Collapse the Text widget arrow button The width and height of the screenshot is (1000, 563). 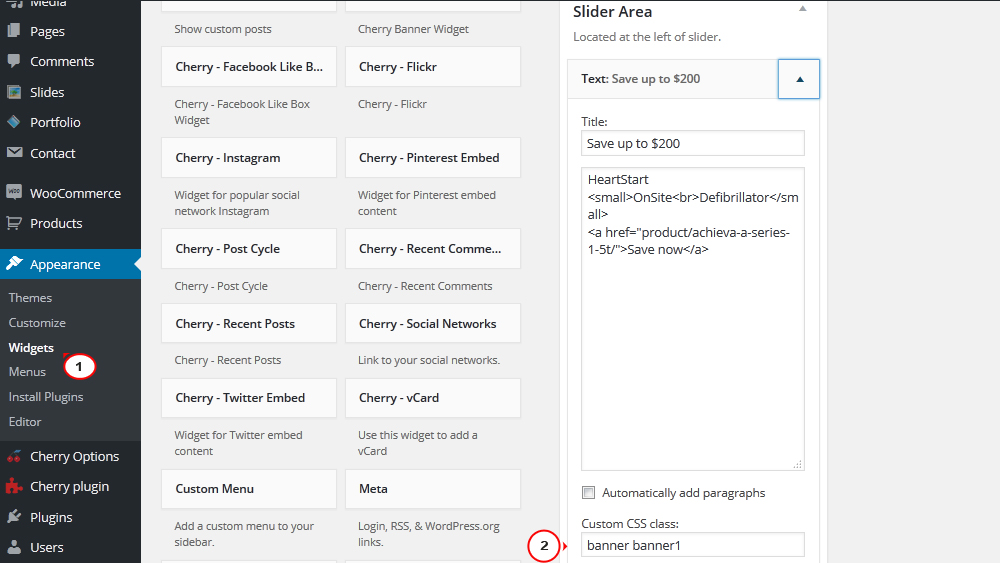coord(798,79)
